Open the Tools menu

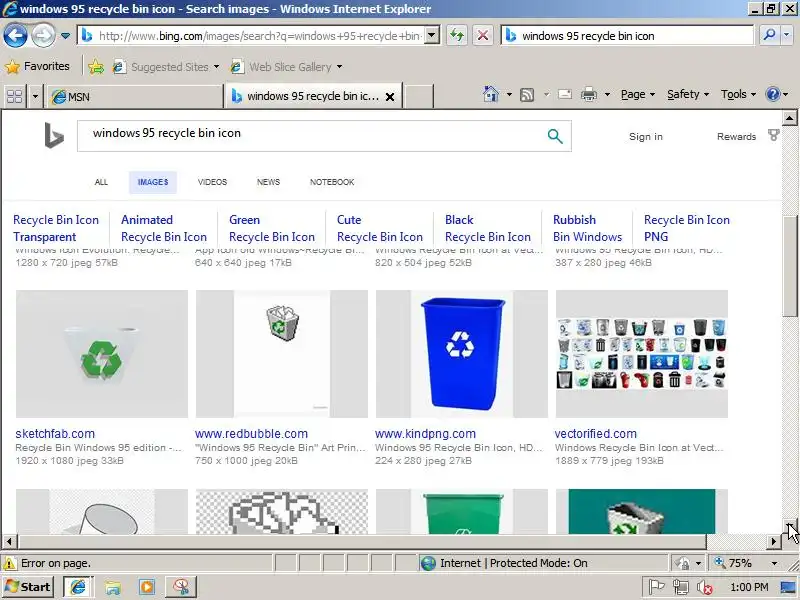pos(738,94)
